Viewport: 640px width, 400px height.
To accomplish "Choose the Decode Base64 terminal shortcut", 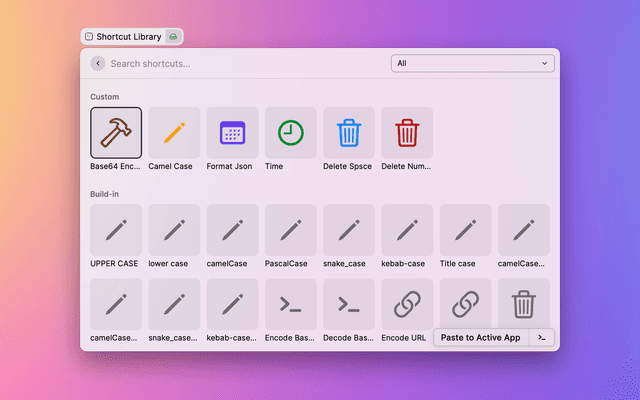I will pyautogui.click(x=348, y=304).
